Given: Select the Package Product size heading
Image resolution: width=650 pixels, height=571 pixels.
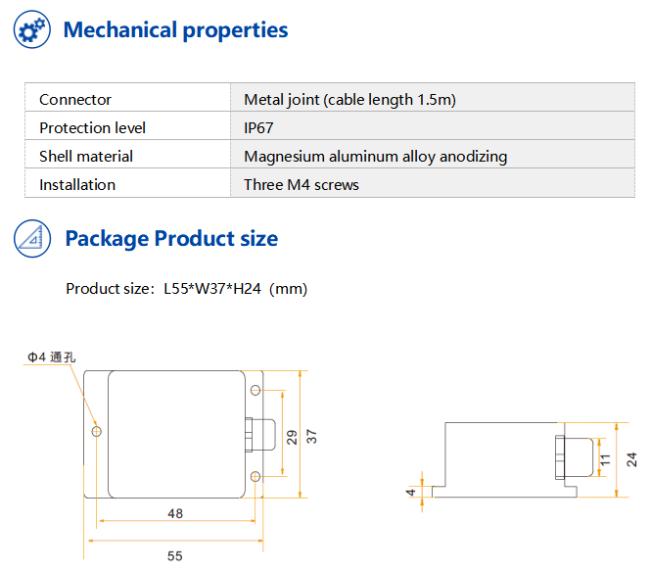Looking at the screenshot, I should pos(172,239).
